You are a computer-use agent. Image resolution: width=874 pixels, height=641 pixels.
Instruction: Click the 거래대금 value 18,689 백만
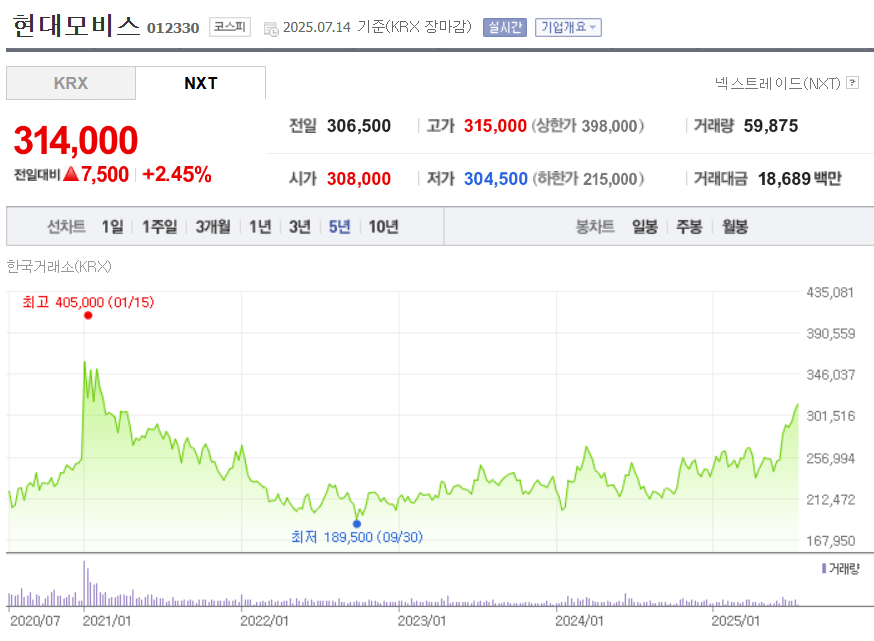(799, 179)
